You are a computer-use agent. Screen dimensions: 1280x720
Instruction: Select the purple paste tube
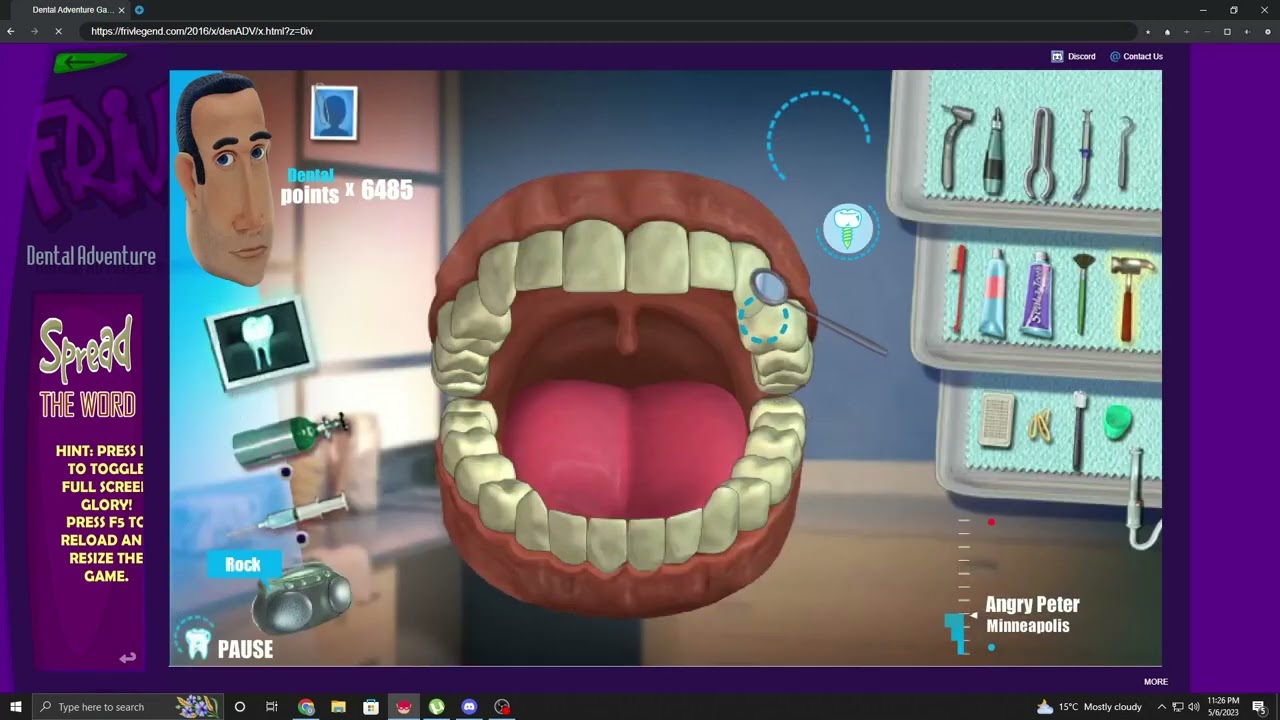point(1037,294)
